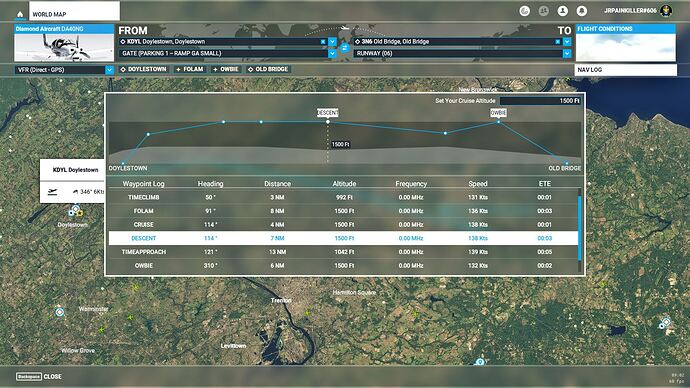
Task: Open the notifications bell icon
Action: coord(582,11)
